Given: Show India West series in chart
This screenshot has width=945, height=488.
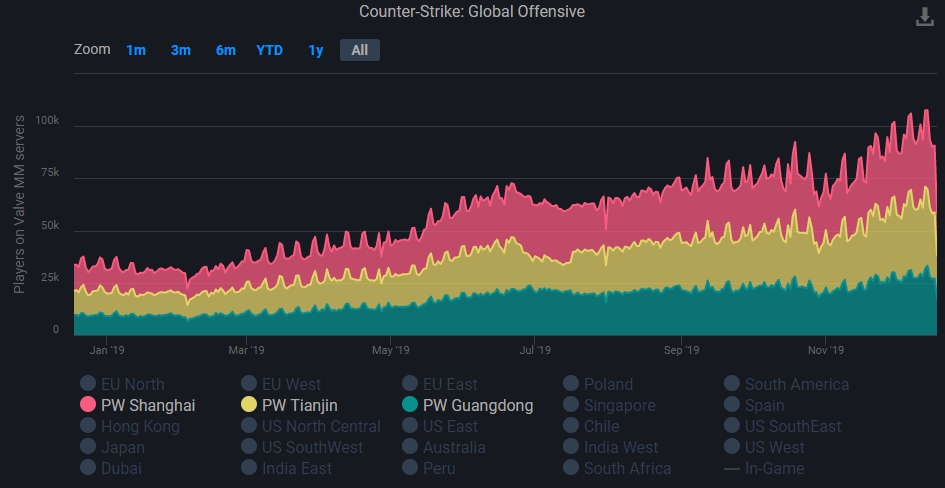Looking at the screenshot, I should [x=611, y=448].
